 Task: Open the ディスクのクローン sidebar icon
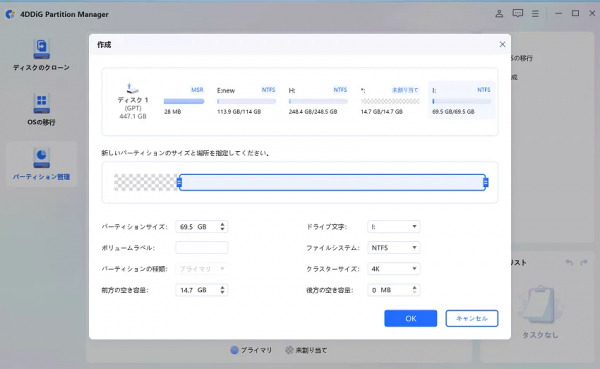[x=41, y=49]
